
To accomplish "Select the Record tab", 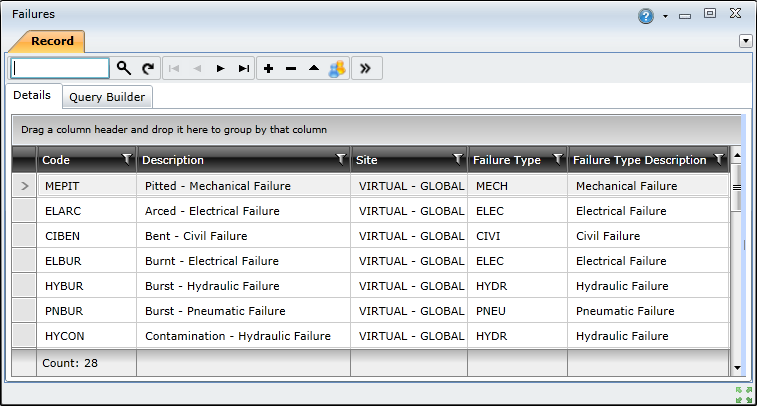I will pos(52,41).
